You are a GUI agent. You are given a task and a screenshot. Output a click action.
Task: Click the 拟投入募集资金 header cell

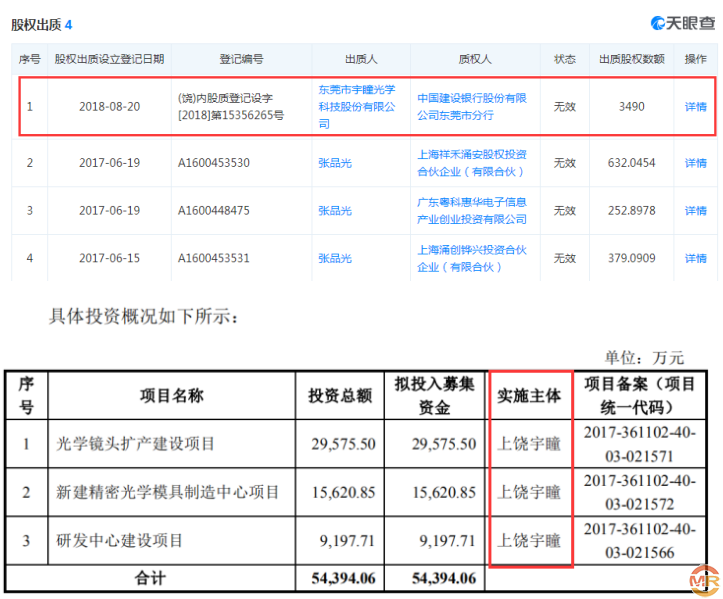click(x=434, y=396)
